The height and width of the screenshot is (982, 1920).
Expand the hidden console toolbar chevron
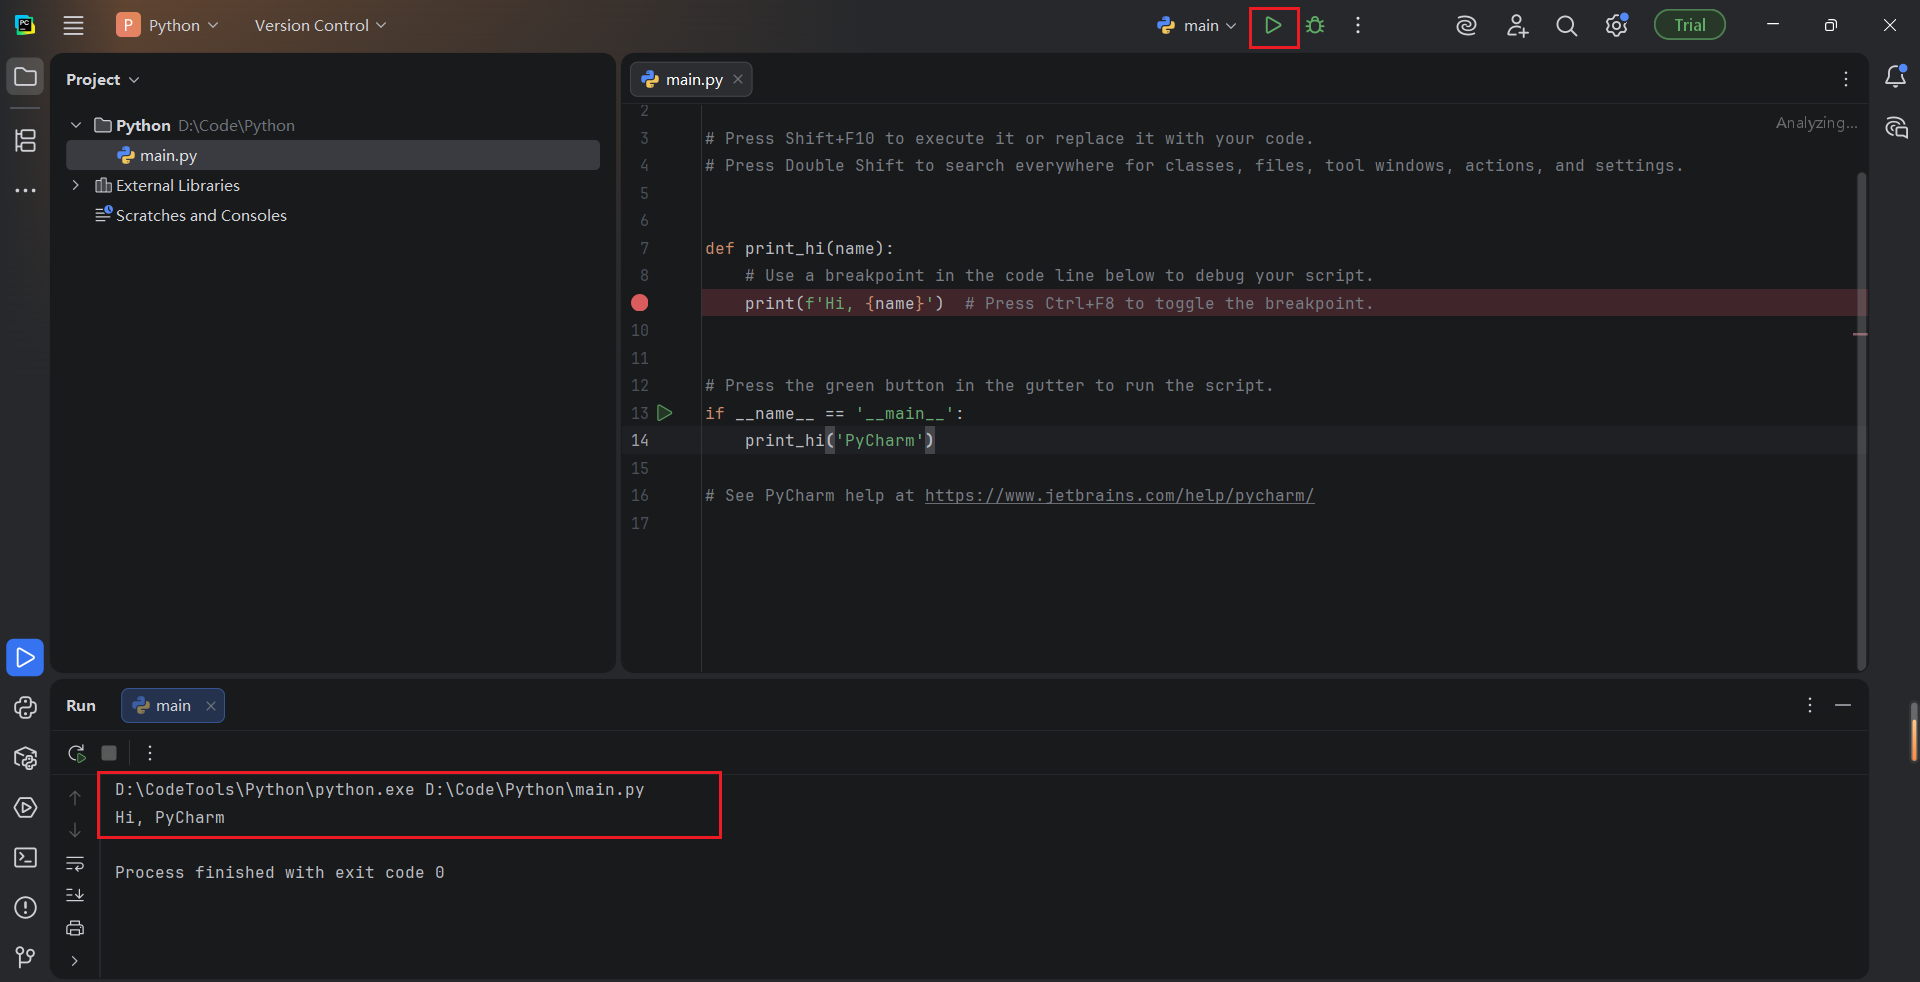75,961
